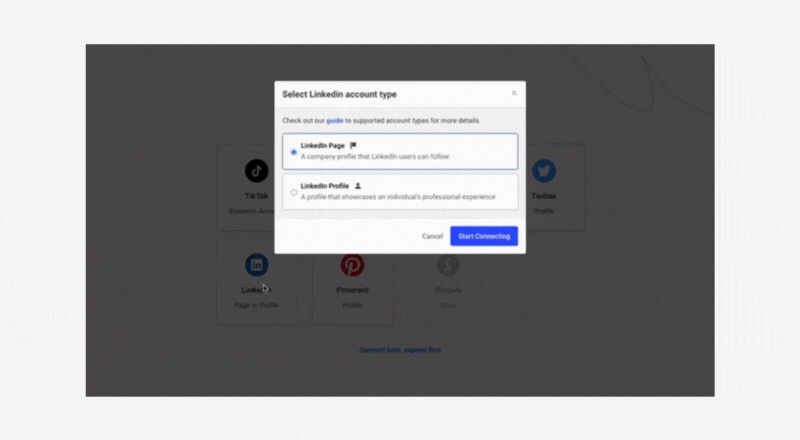Image resolution: width=800 pixels, height=440 pixels.
Task: Click the TikTok card title text
Action: (256, 196)
